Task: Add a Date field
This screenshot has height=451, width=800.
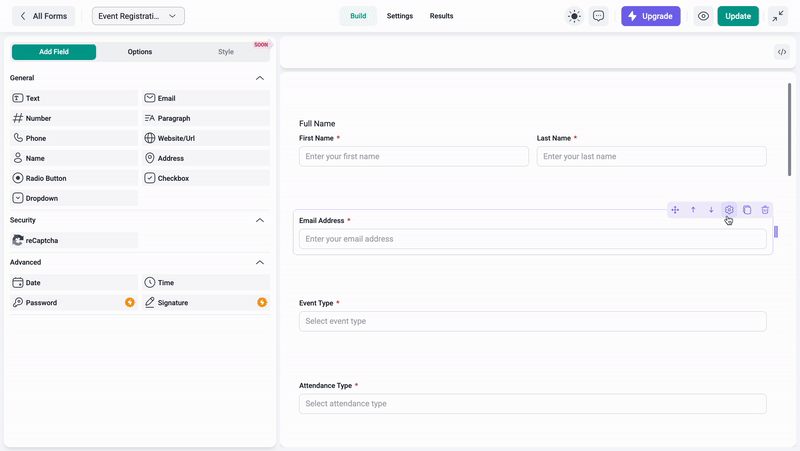Action: coord(74,282)
